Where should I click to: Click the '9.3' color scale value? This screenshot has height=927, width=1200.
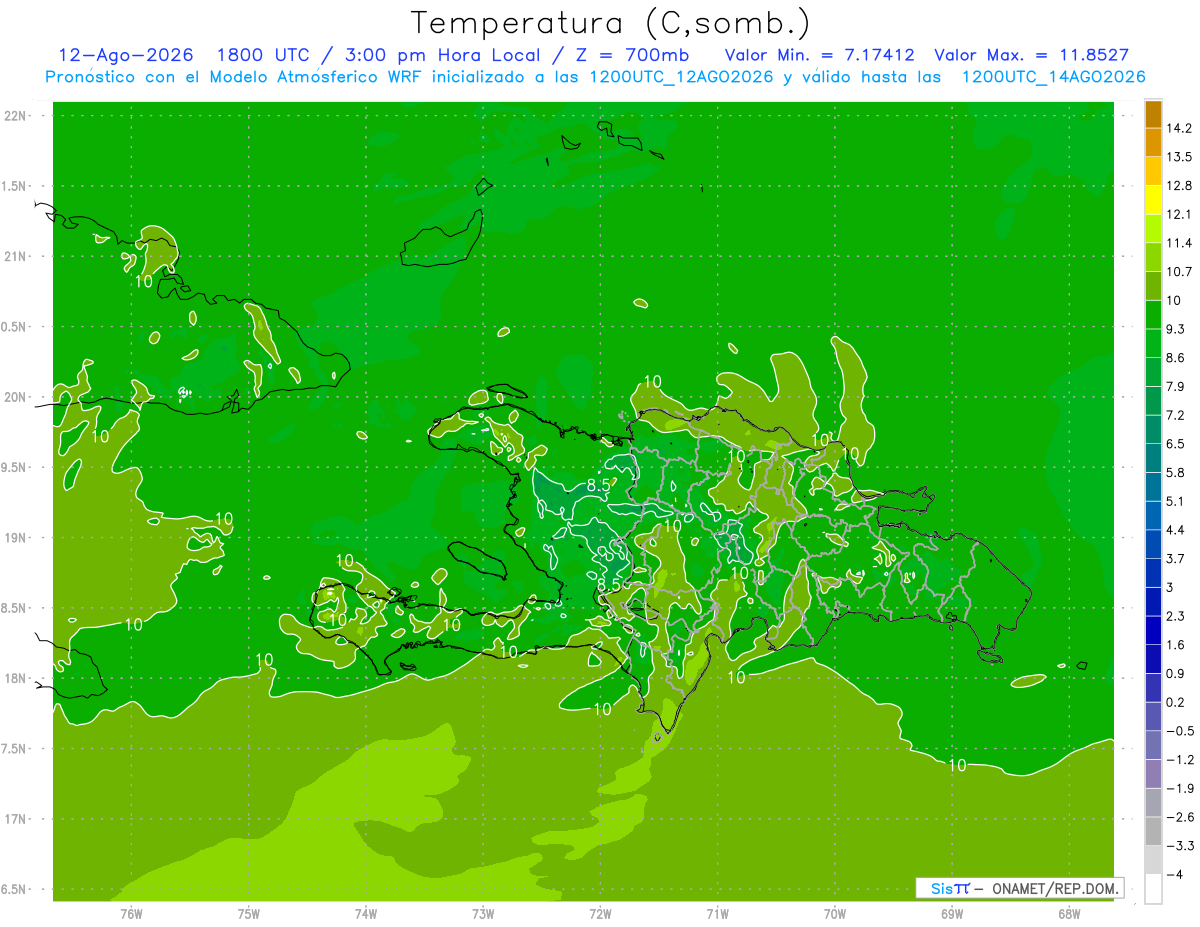point(1176,329)
